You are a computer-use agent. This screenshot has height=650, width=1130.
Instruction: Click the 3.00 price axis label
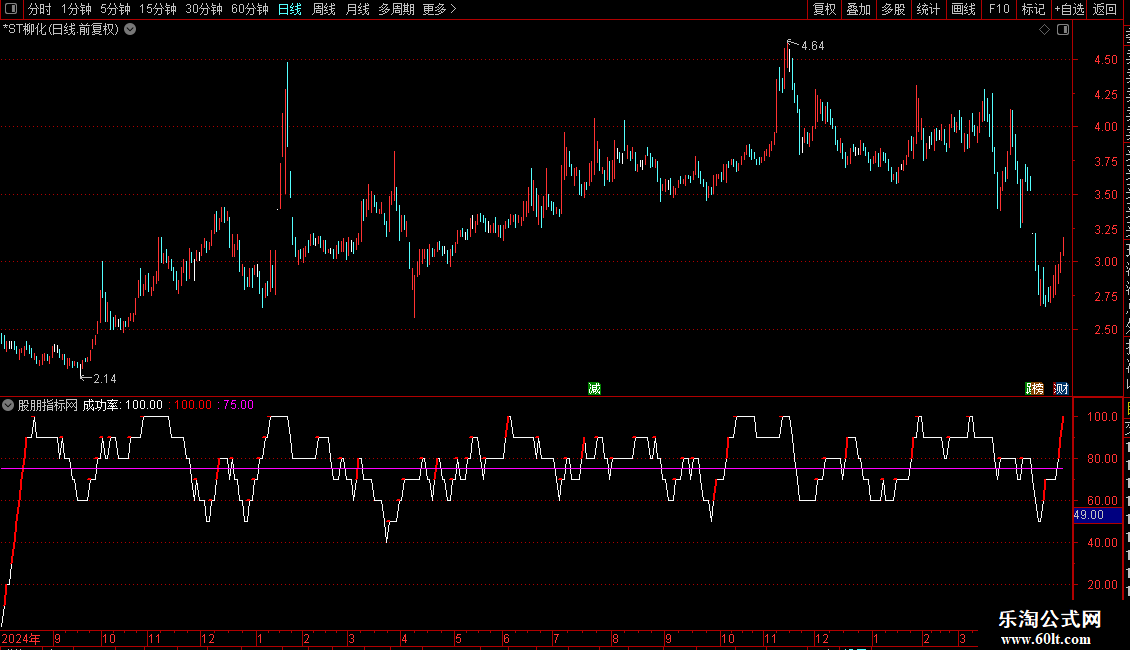click(x=1106, y=262)
